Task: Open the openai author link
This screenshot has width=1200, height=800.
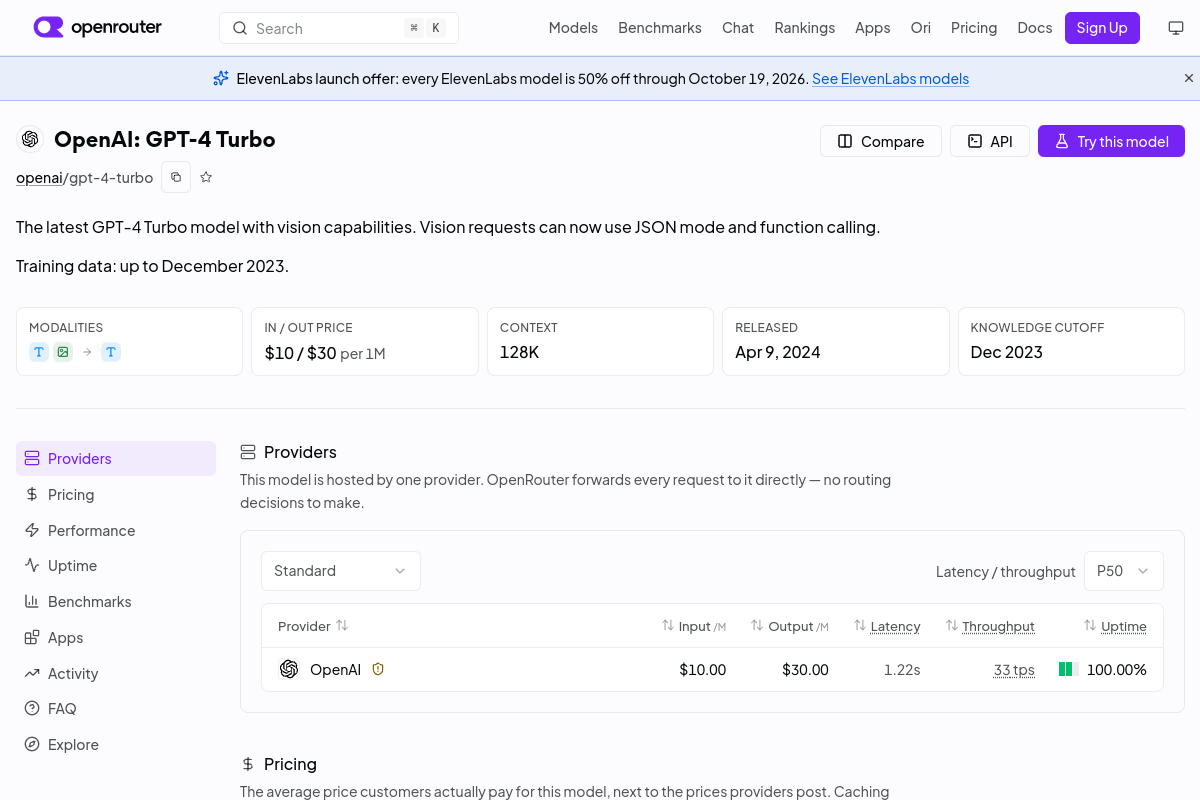Action: (39, 177)
